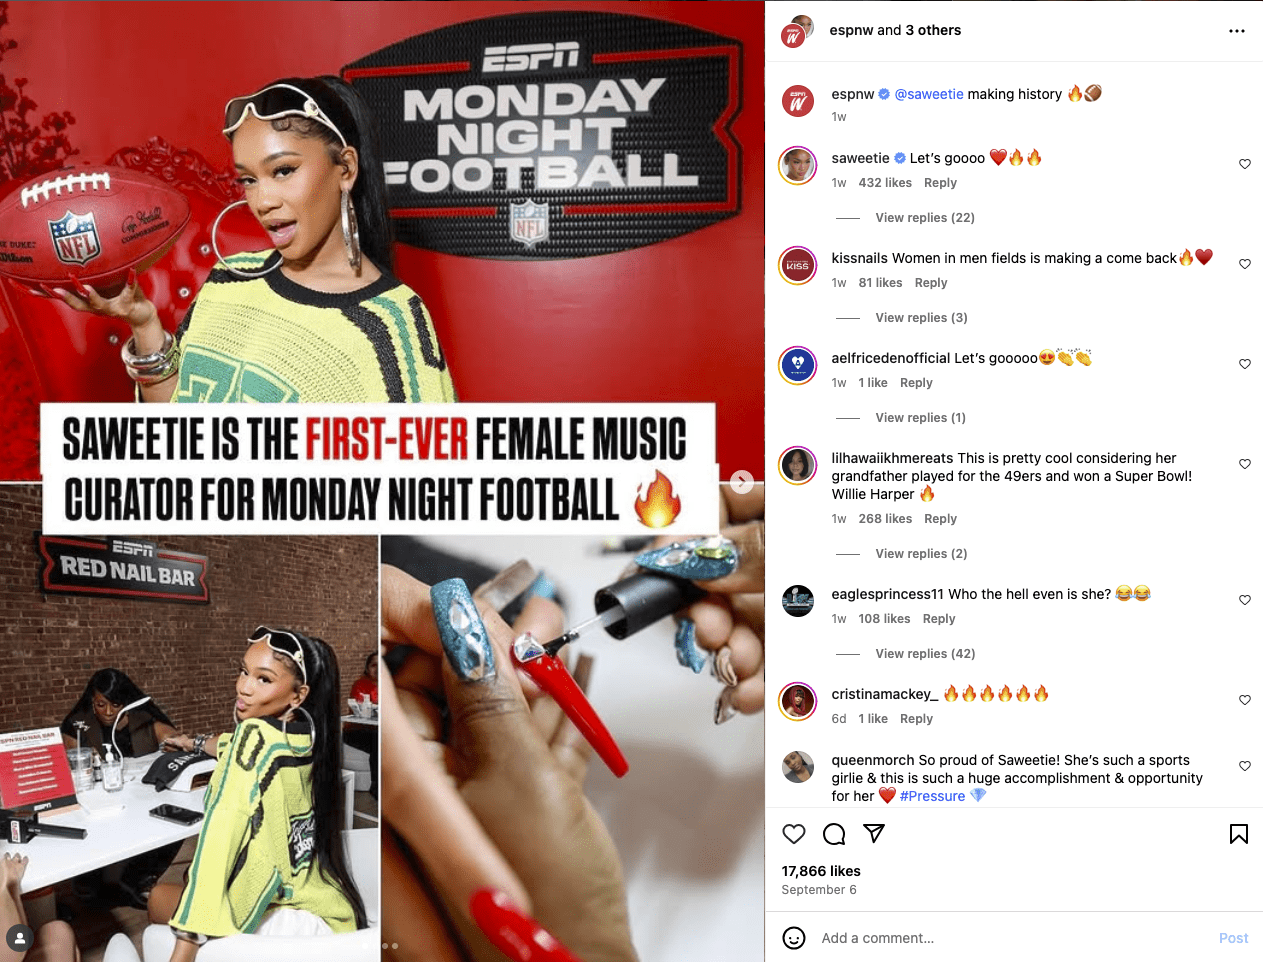The height and width of the screenshot is (962, 1263).
Task: Expand View replies (3) under kissnails
Action: [921, 318]
